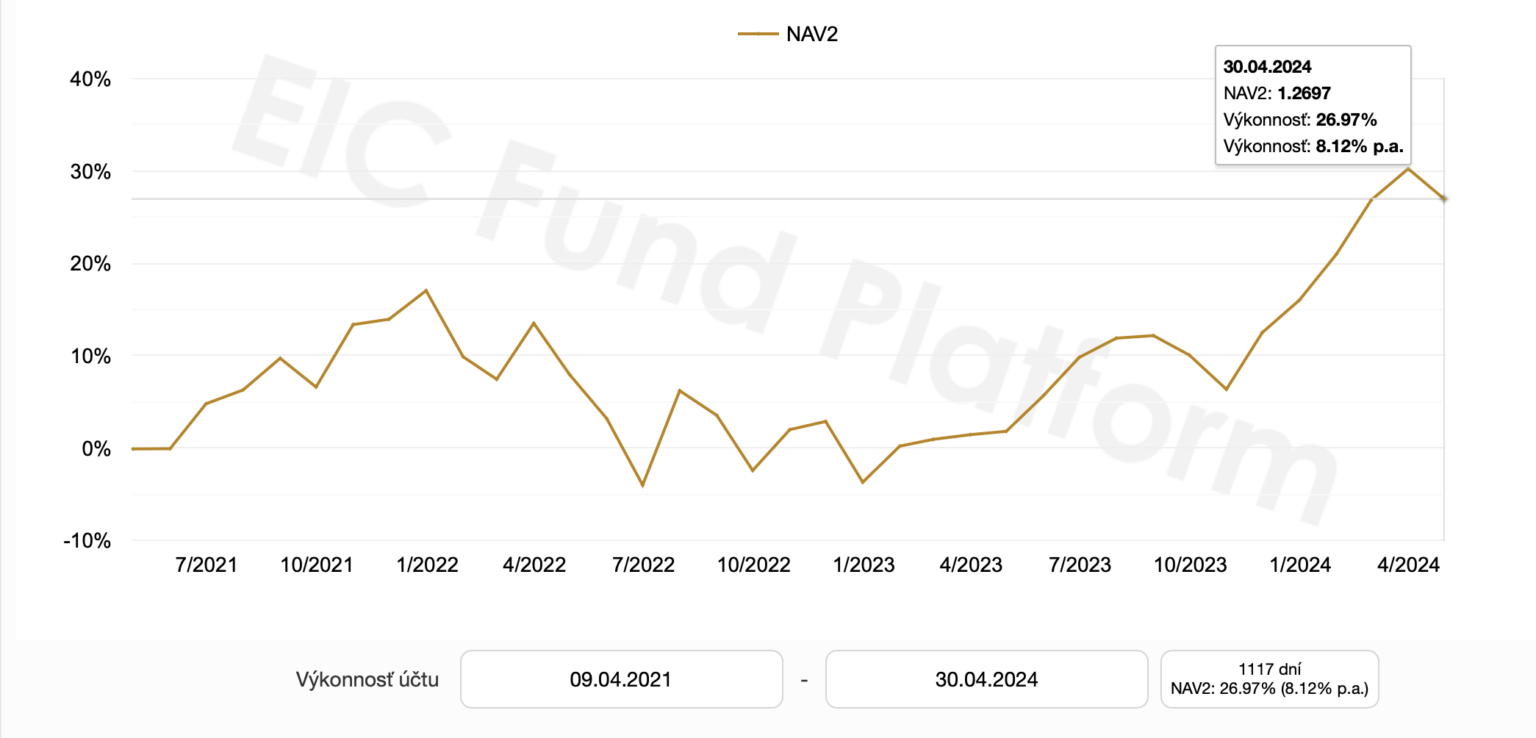Click the 1/2022 peak on the line
Image resolution: width=1536 pixels, height=738 pixels.
(426, 290)
